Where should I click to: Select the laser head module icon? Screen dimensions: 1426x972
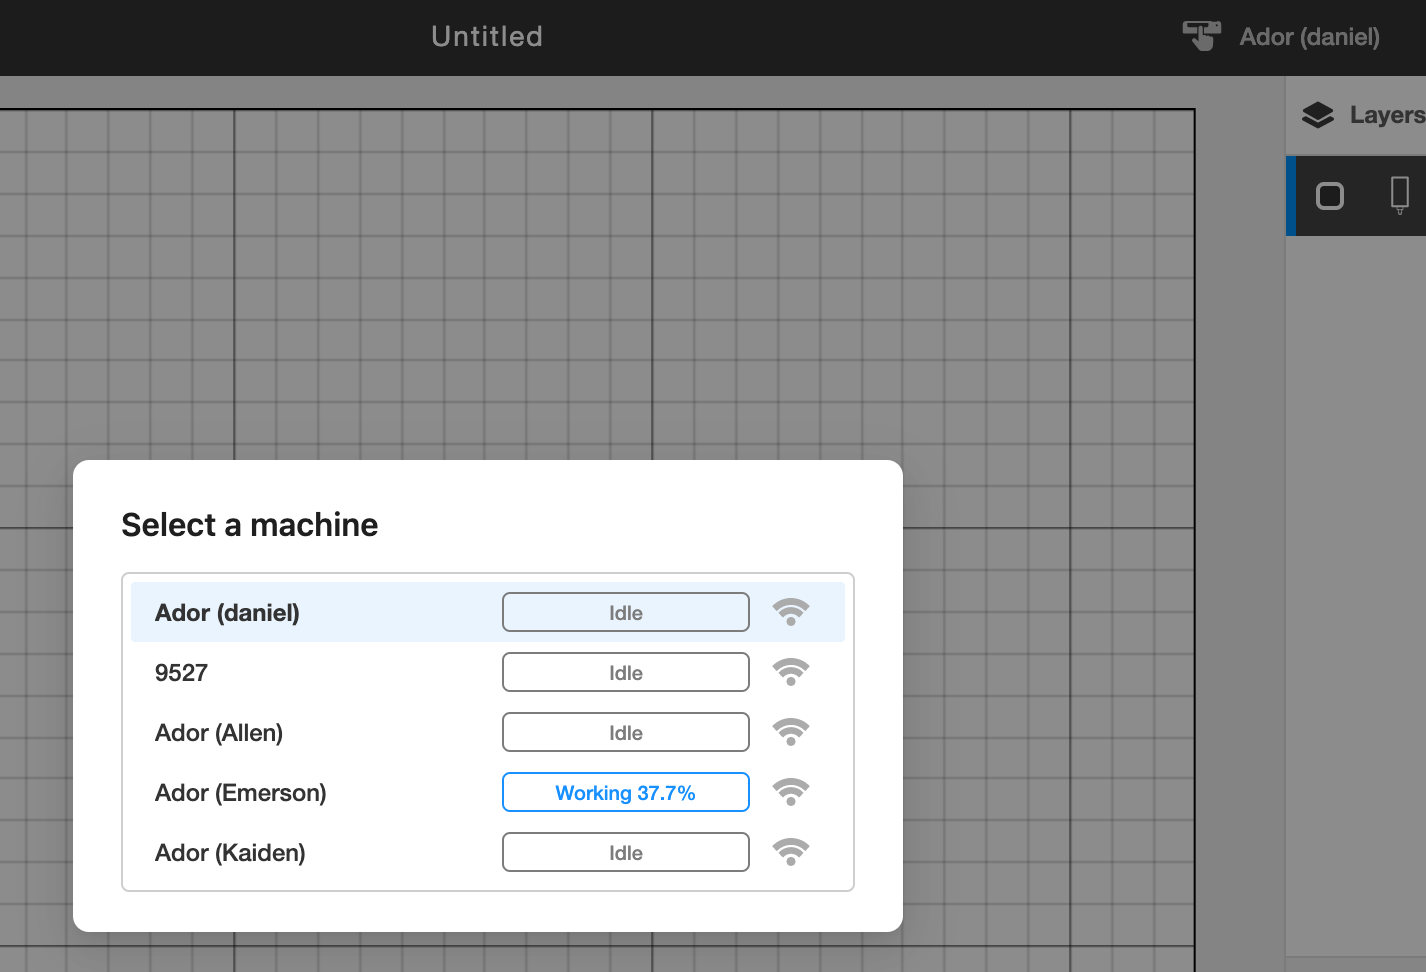click(1400, 195)
